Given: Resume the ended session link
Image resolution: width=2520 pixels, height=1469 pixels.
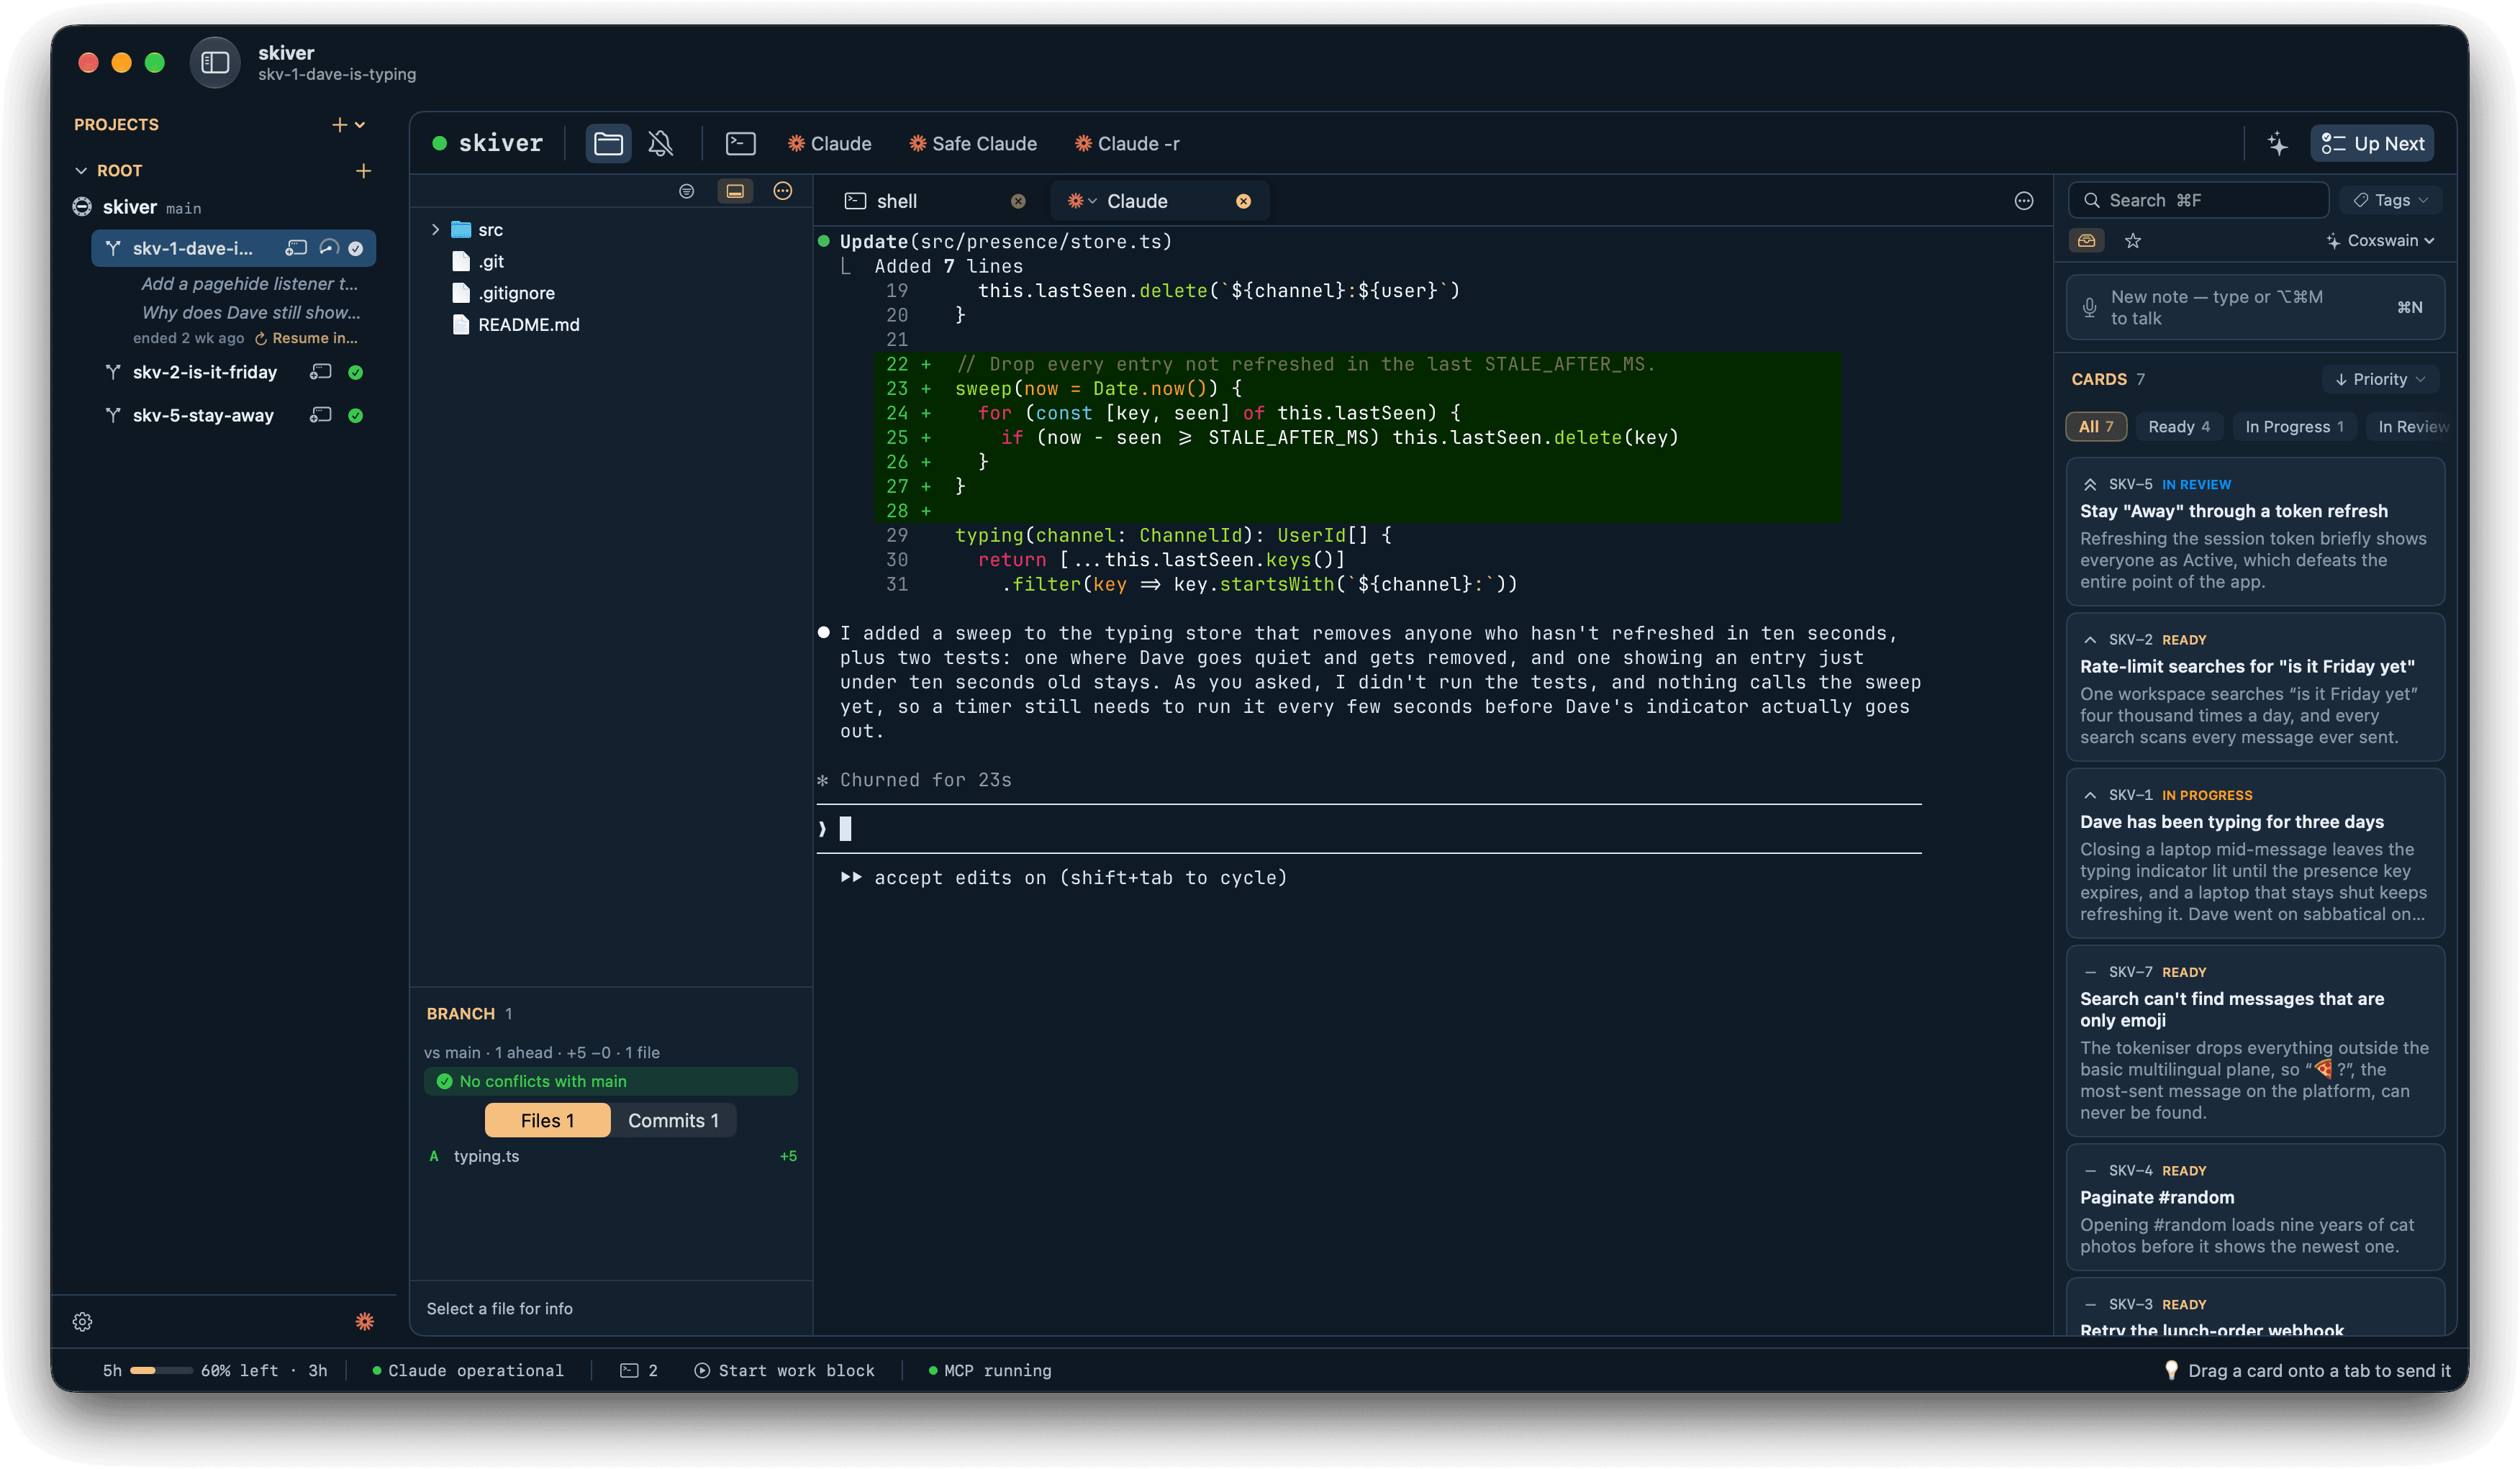Looking at the screenshot, I should pos(306,338).
